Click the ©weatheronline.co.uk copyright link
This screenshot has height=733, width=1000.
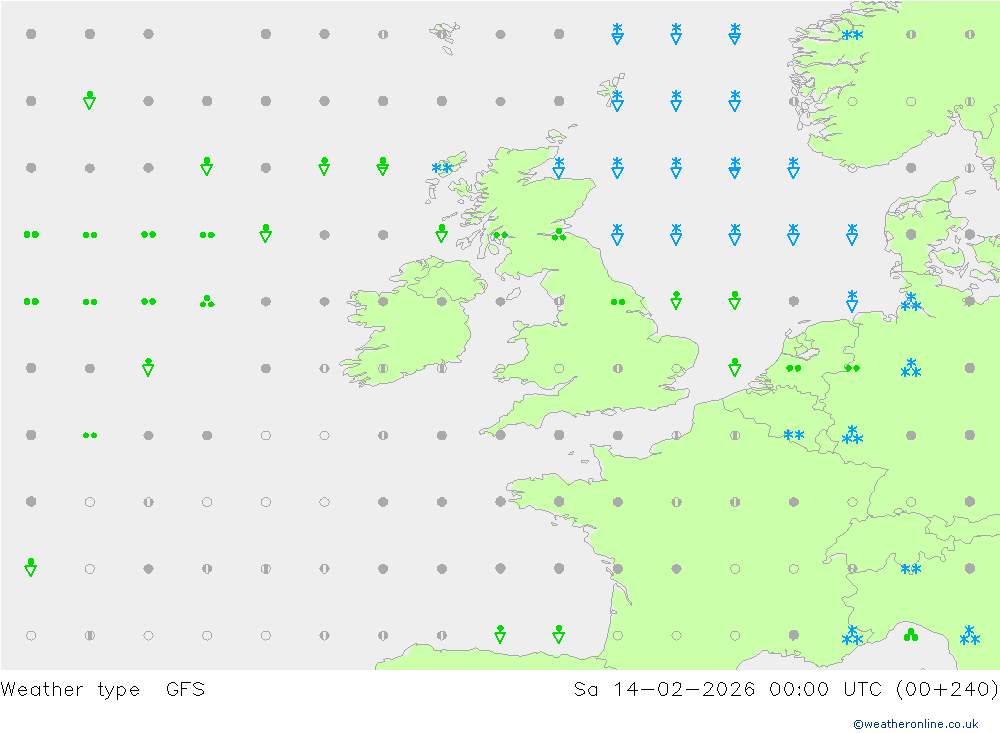click(915, 724)
